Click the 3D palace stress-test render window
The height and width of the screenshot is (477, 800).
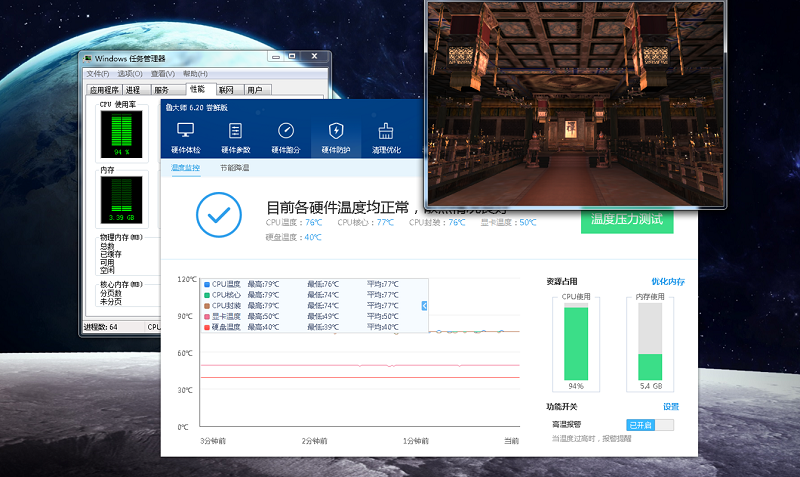coord(576,104)
